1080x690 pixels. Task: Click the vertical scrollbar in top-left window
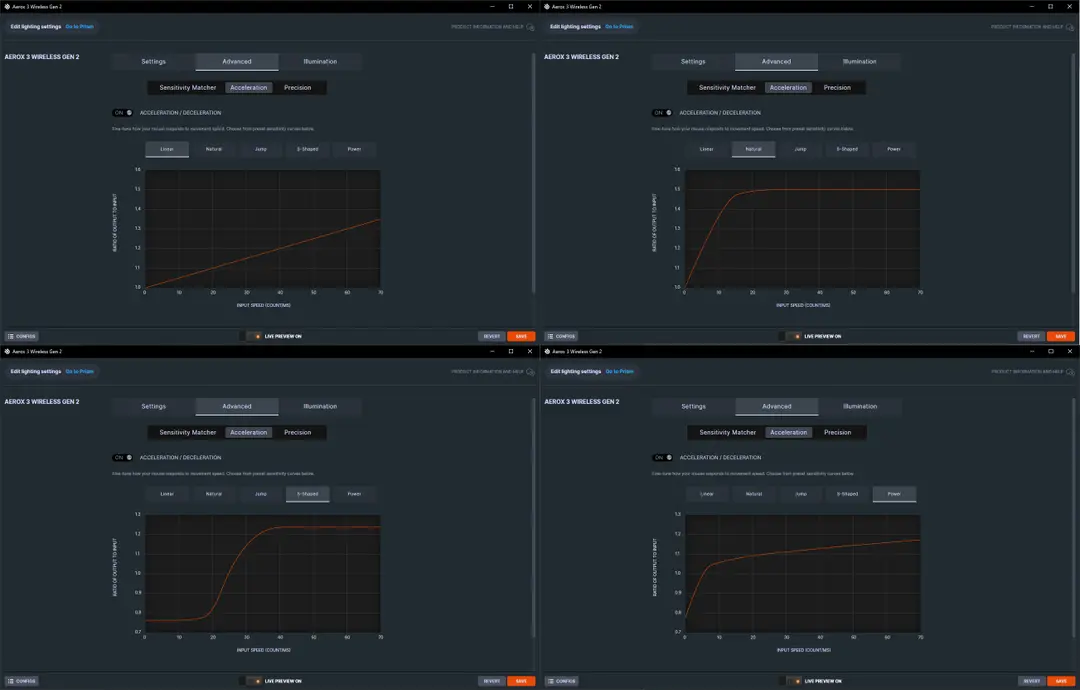(x=534, y=174)
